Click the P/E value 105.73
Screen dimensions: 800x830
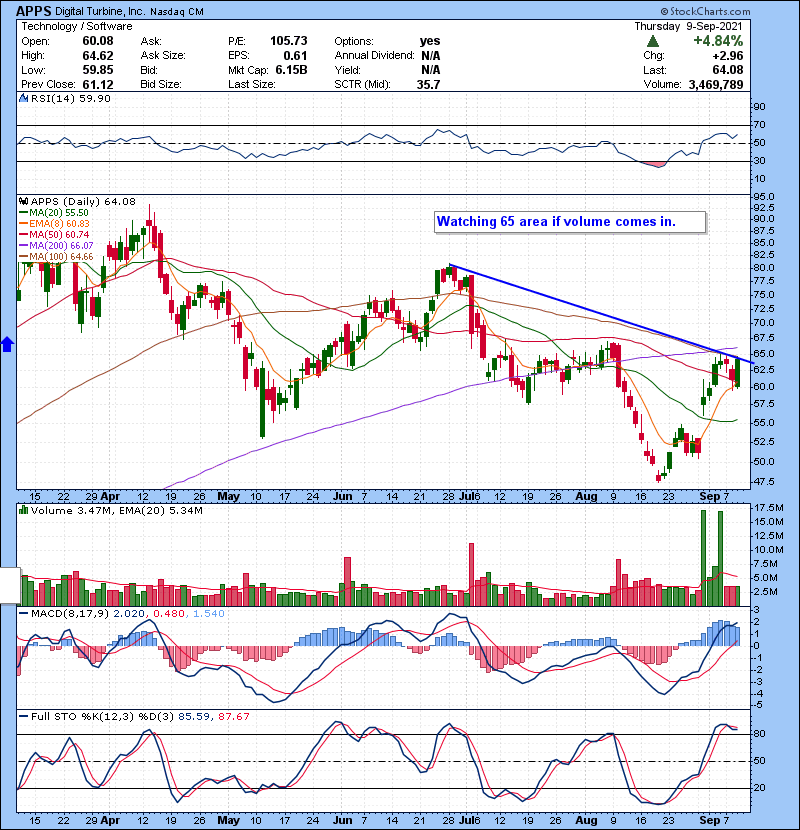click(x=289, y=41)
